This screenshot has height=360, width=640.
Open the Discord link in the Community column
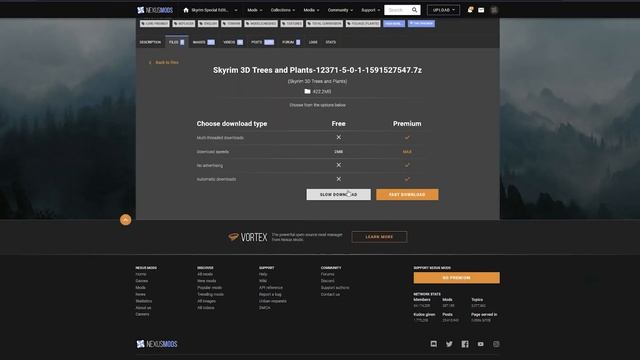coord(327,281)
